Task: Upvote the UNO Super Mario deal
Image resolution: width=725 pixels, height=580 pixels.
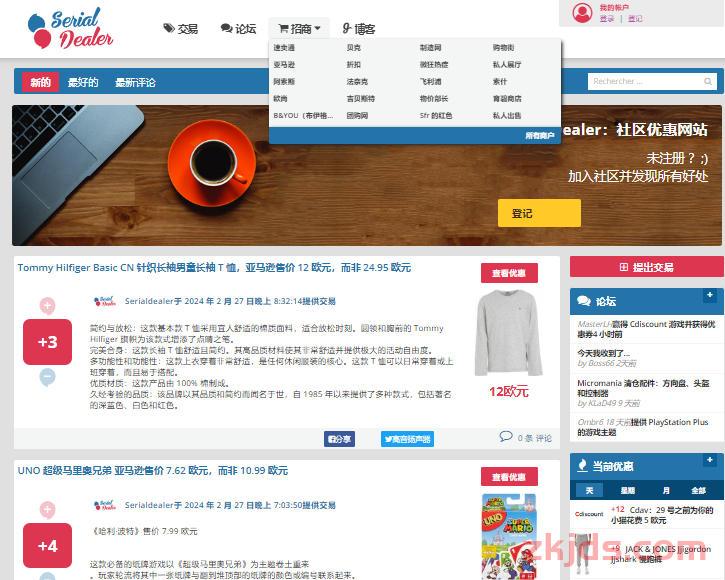Action: point(47,510)
